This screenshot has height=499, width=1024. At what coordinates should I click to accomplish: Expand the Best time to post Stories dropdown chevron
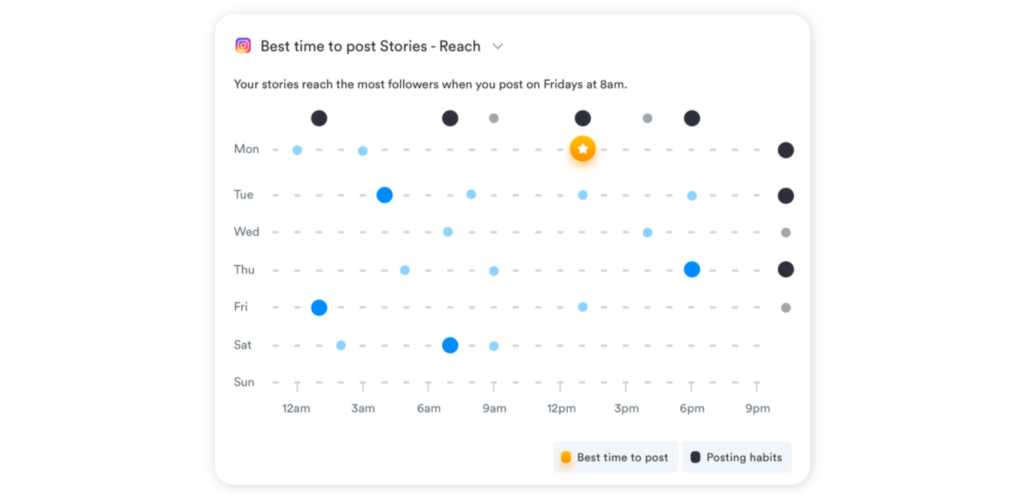click(498, 46)
